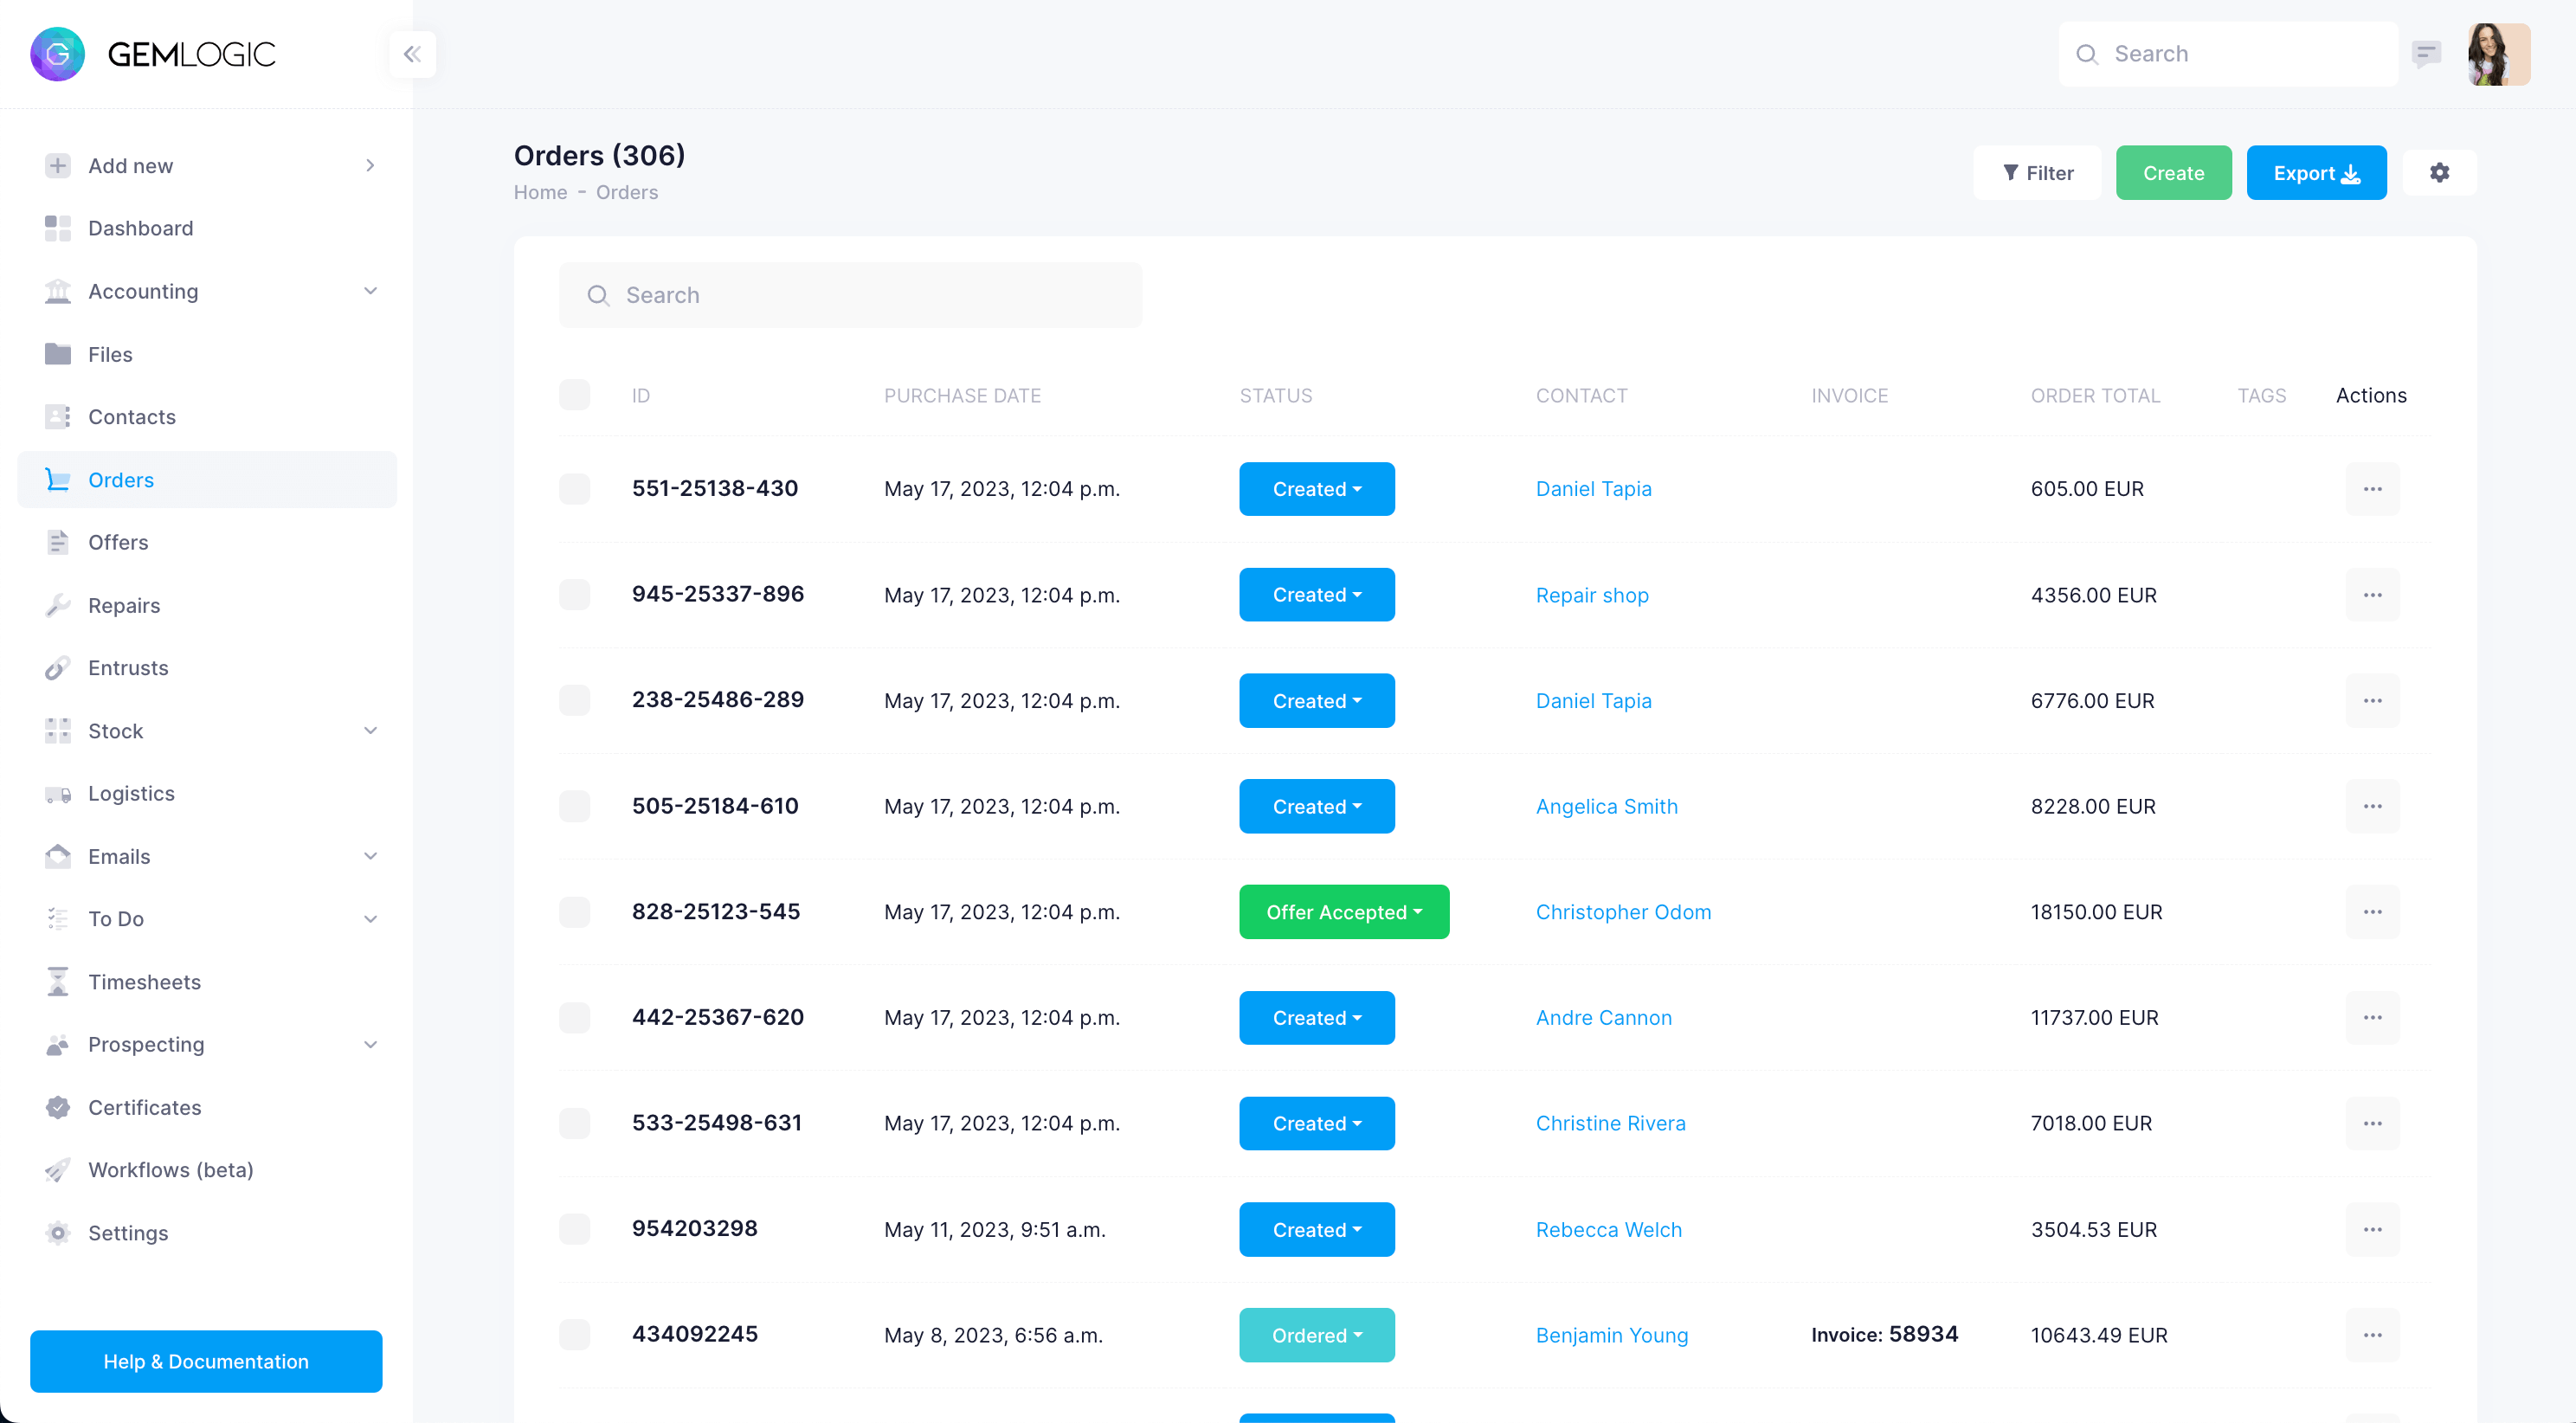This screenshot has height=1423, width=2576.
Task: Open actions menu for order 533-25498-631
Action: 2372,1123
